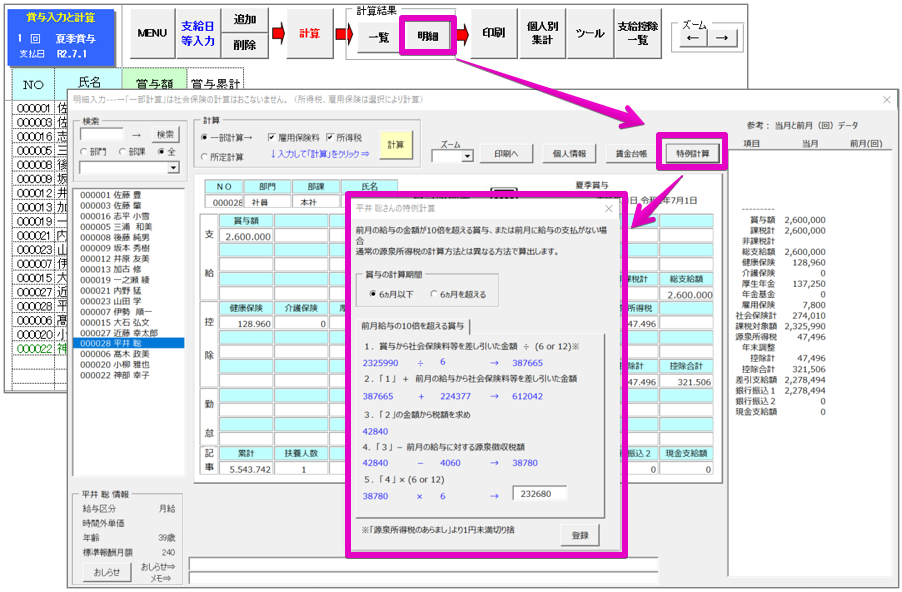
Task: Open MENU in the bonus input window
Action: [x=152, y=33]
